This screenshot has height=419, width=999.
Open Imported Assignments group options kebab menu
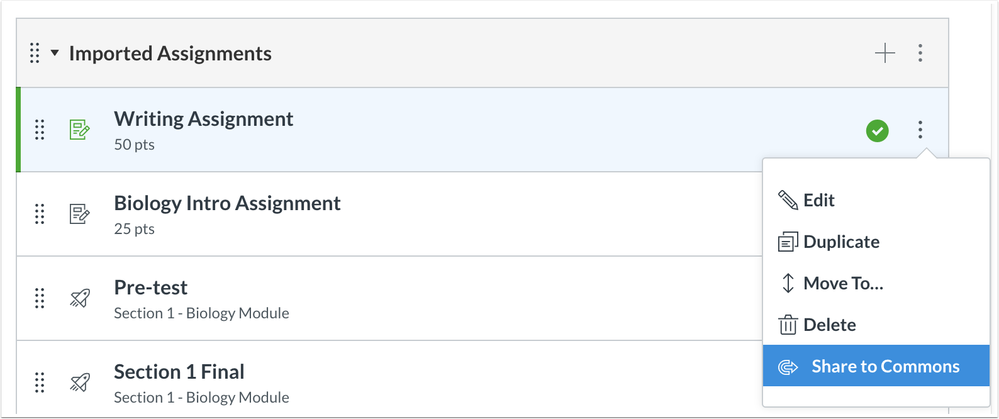pyautogui.click(x=920, y=54)
